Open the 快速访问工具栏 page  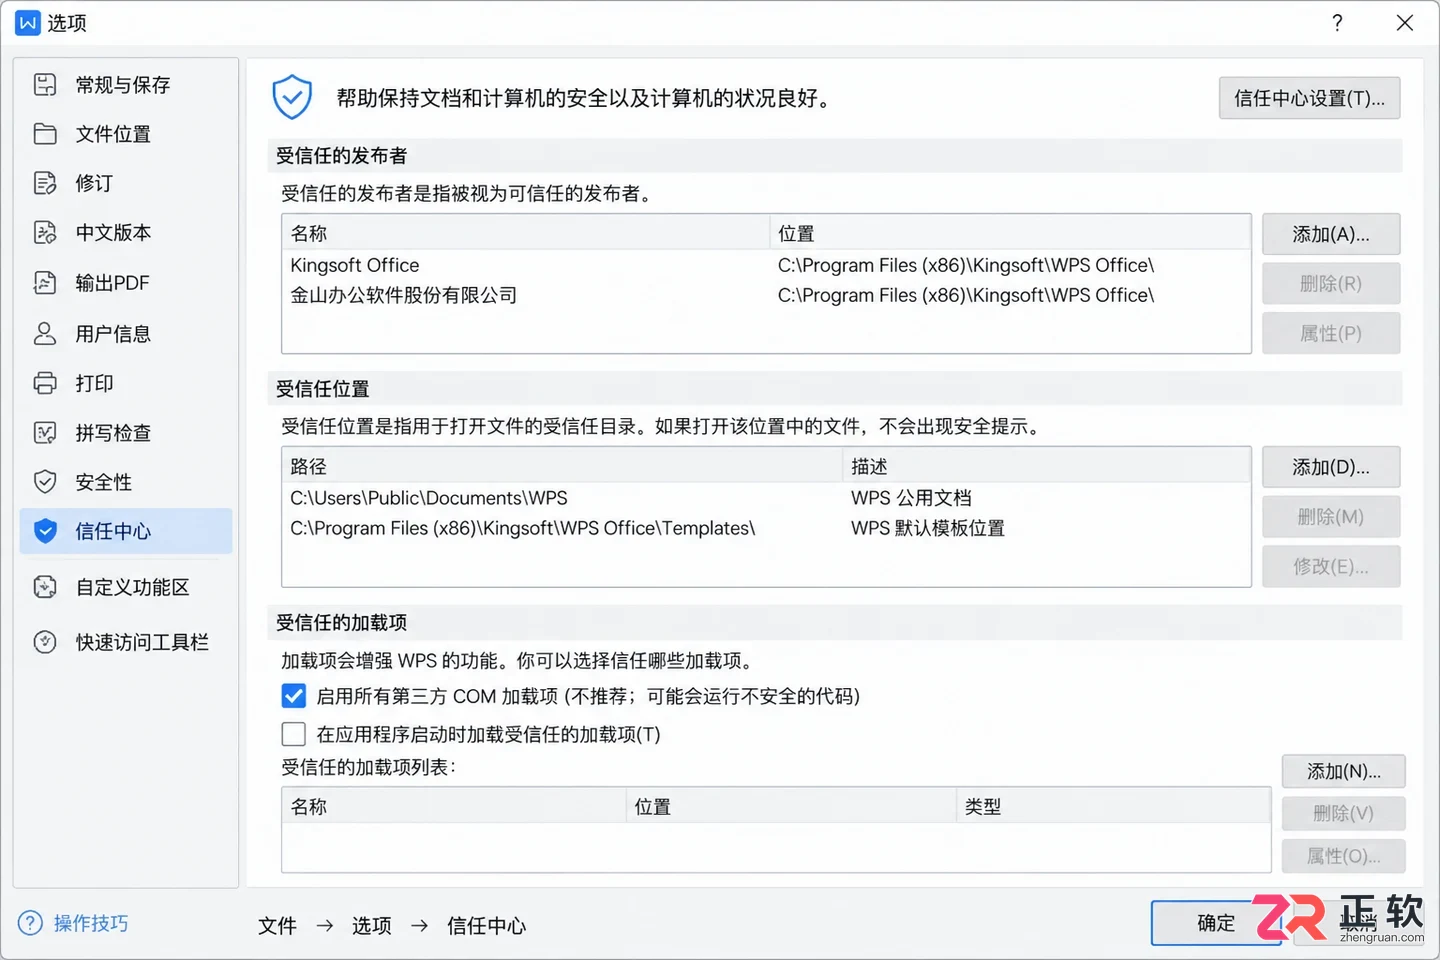tap(126, 642)
